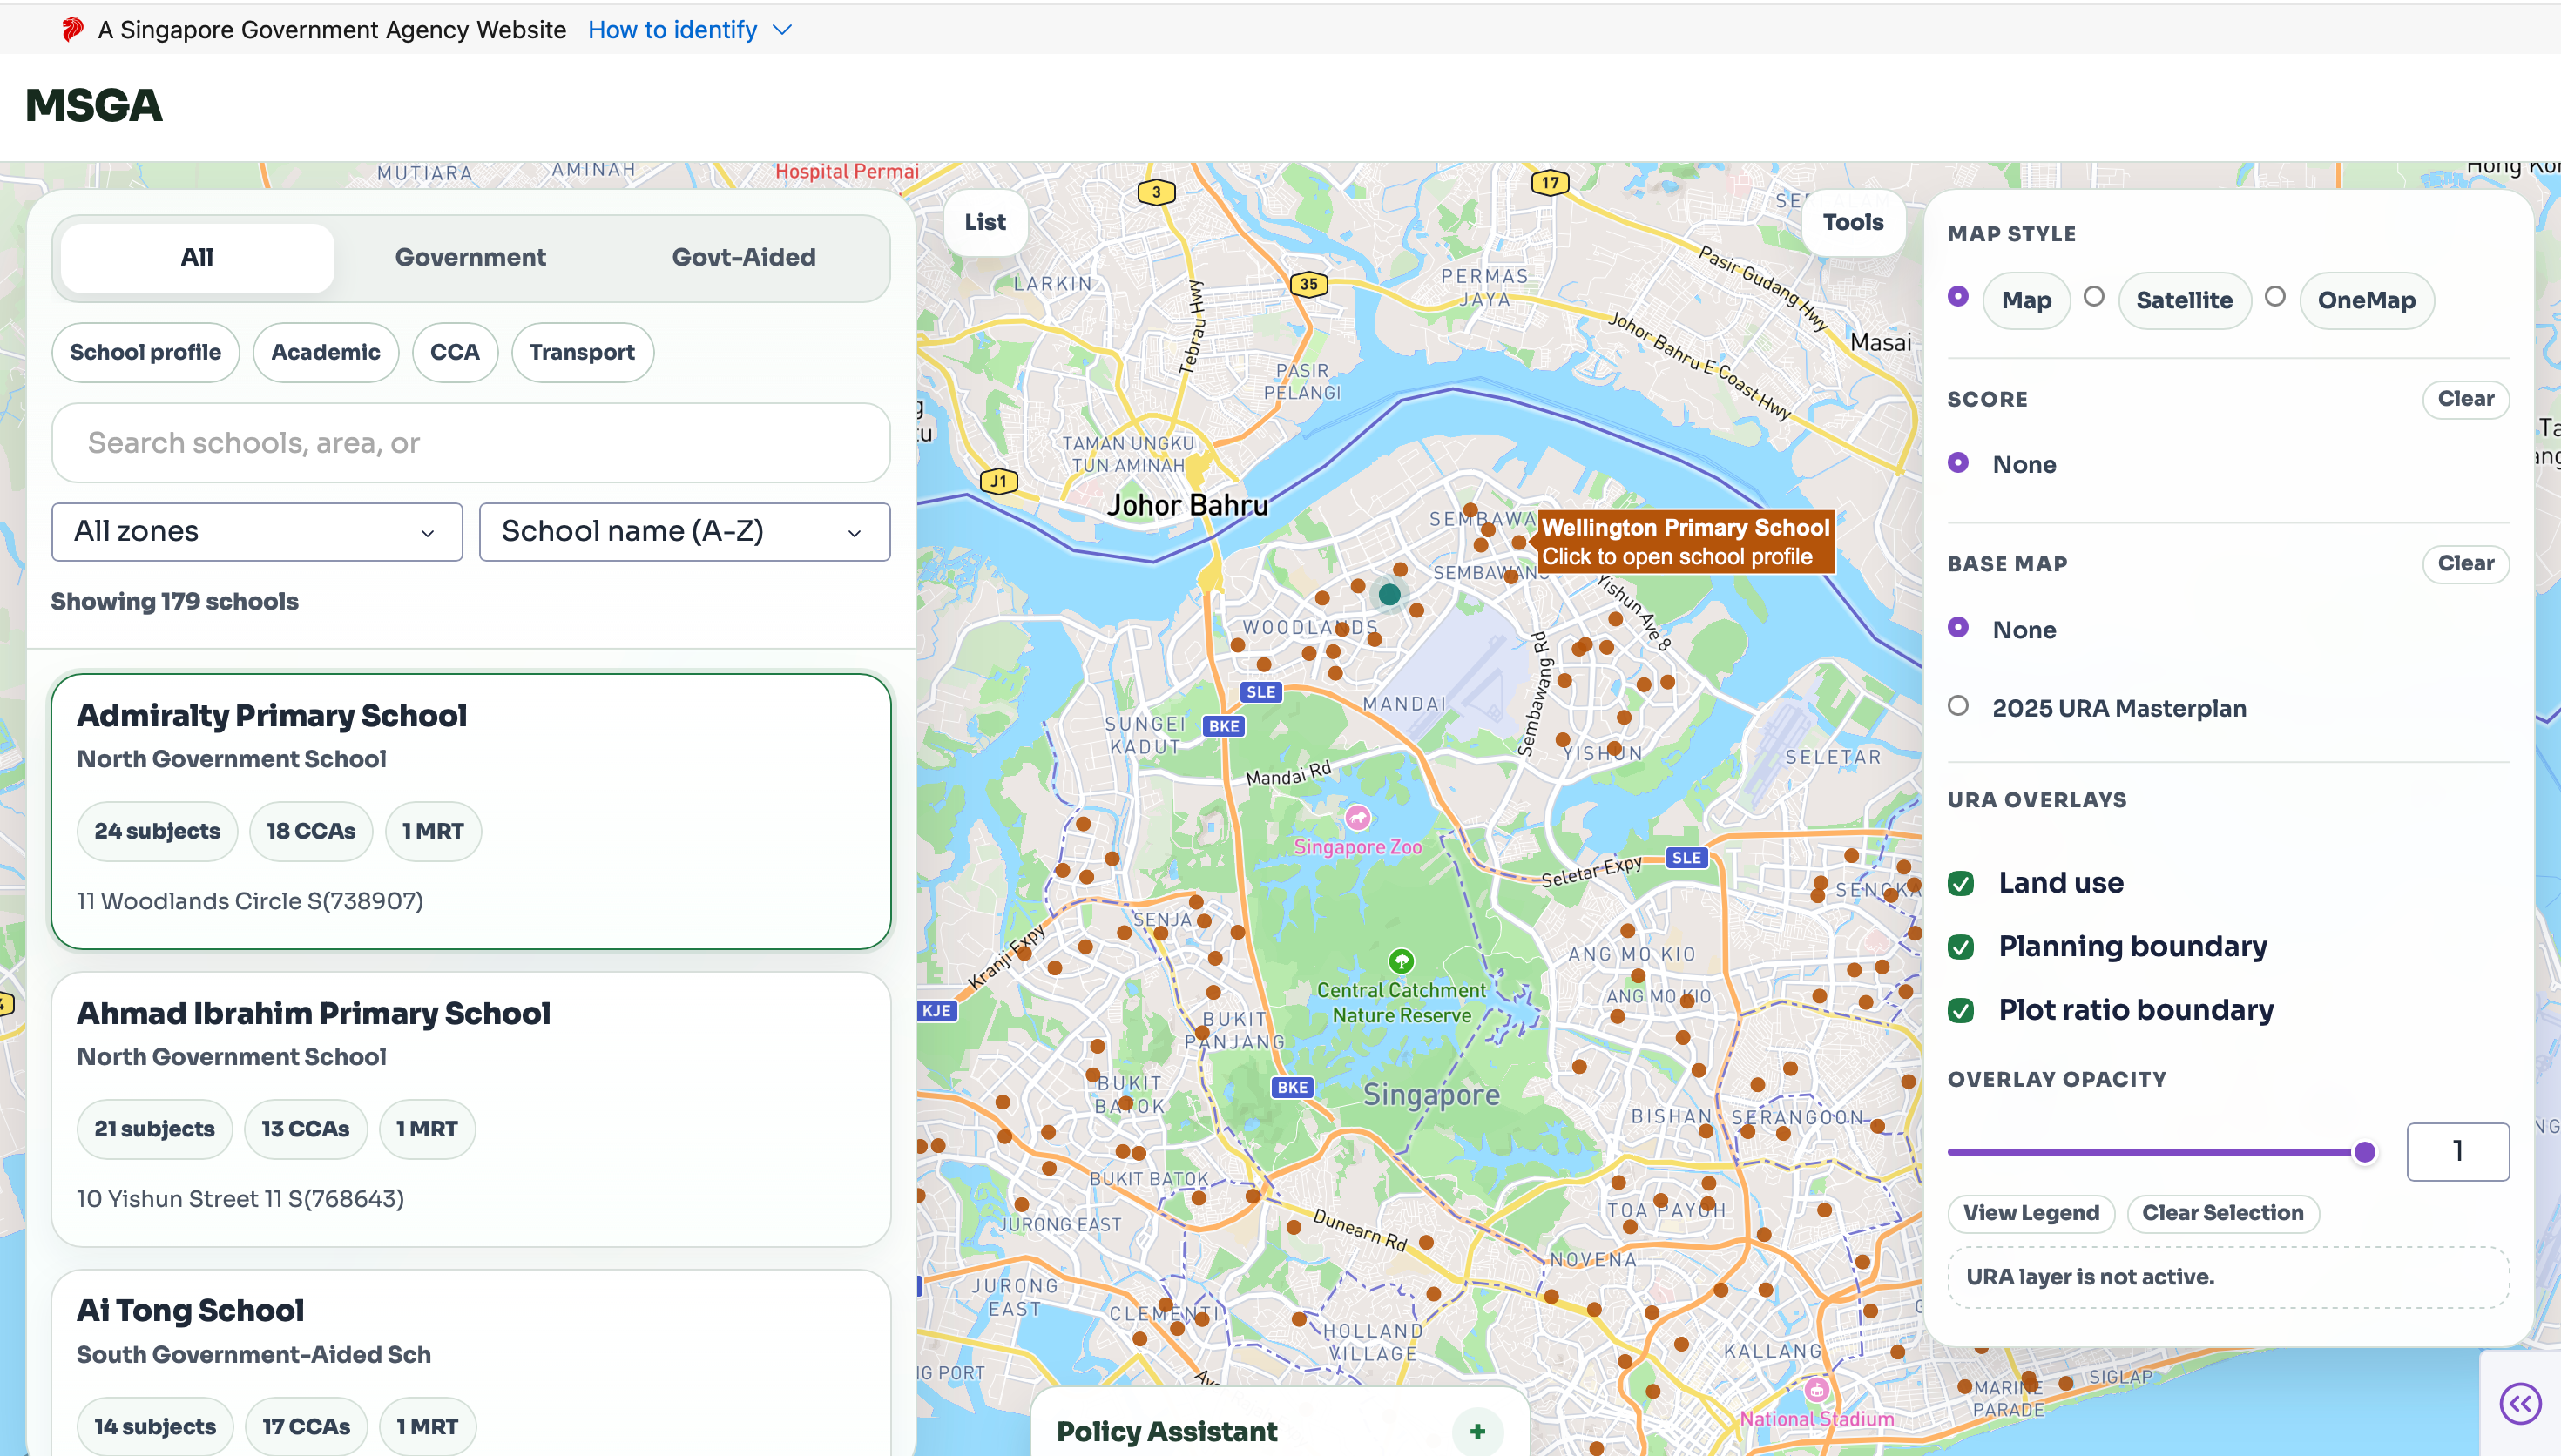Click the Singapore Zoo map icon

pyautogui.click(x=1357, y=818)
